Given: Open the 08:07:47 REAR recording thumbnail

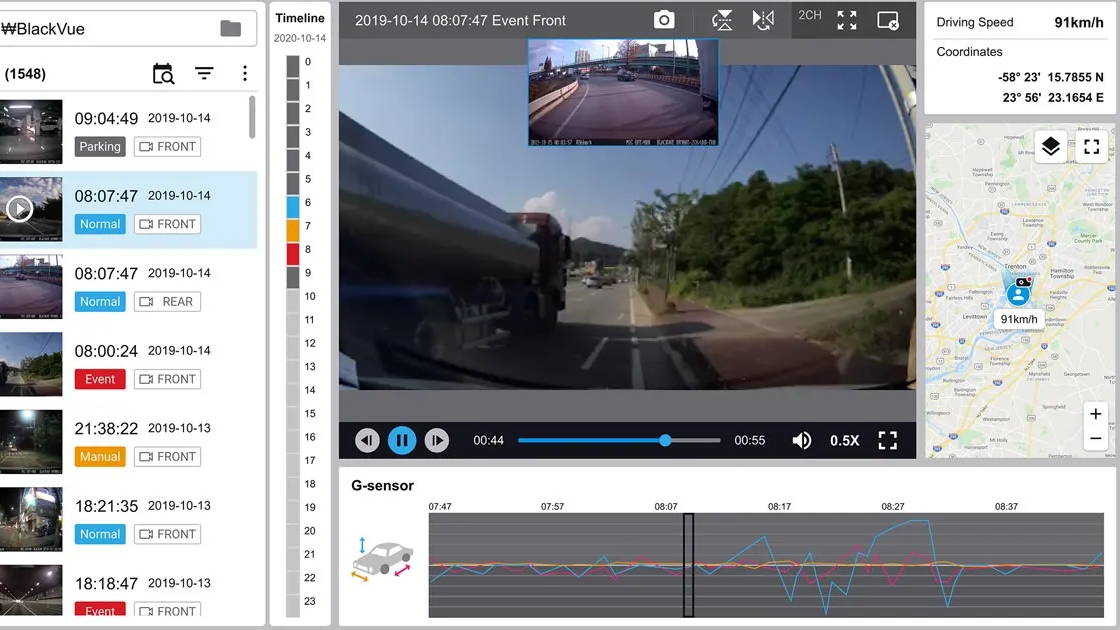Looking at the screenshot, I should tap(31, 286).
